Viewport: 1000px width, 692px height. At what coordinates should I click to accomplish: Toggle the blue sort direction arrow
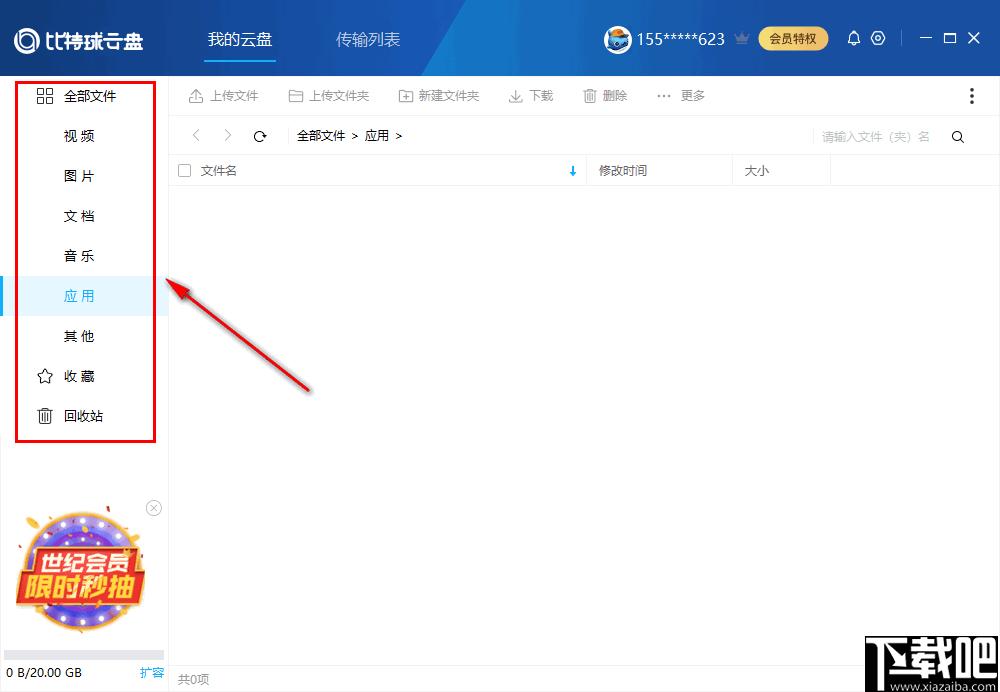coord(573,171)
